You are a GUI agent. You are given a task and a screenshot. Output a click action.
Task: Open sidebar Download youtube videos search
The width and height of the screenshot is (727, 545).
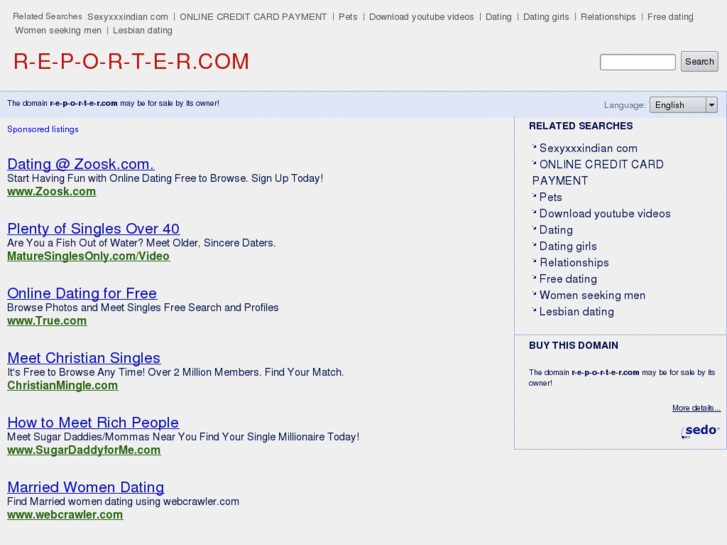(x=605, y=213)
